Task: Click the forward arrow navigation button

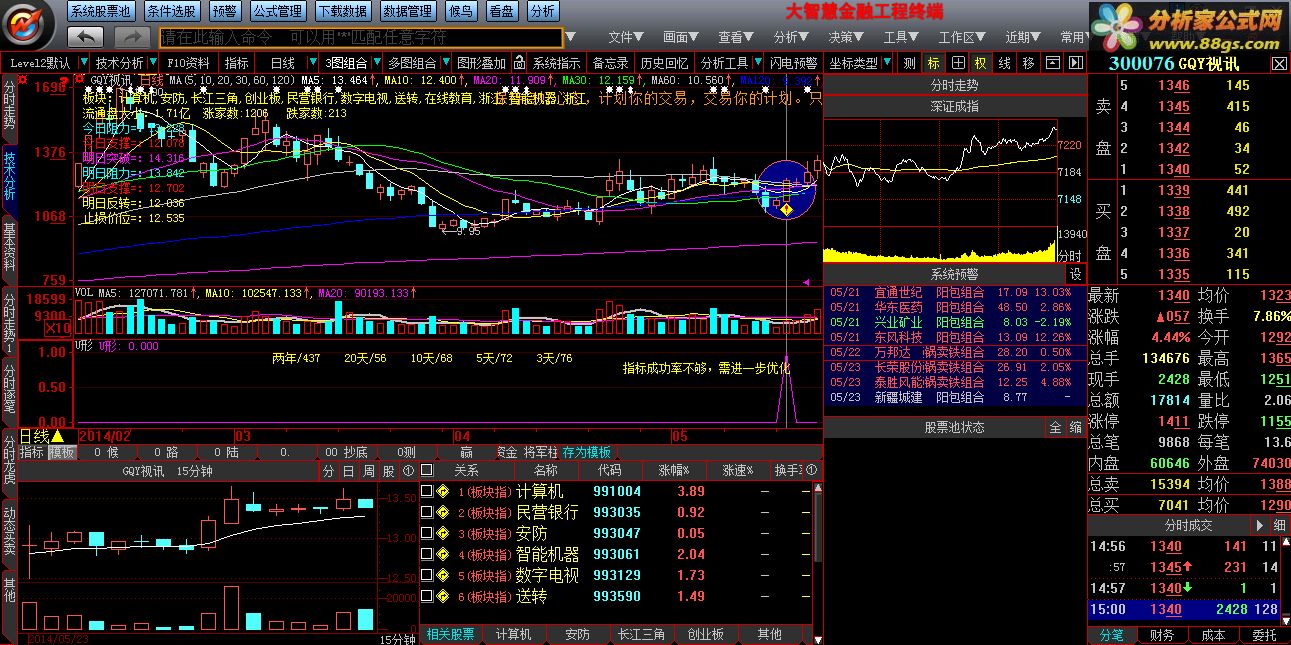Action: point(132,36)
